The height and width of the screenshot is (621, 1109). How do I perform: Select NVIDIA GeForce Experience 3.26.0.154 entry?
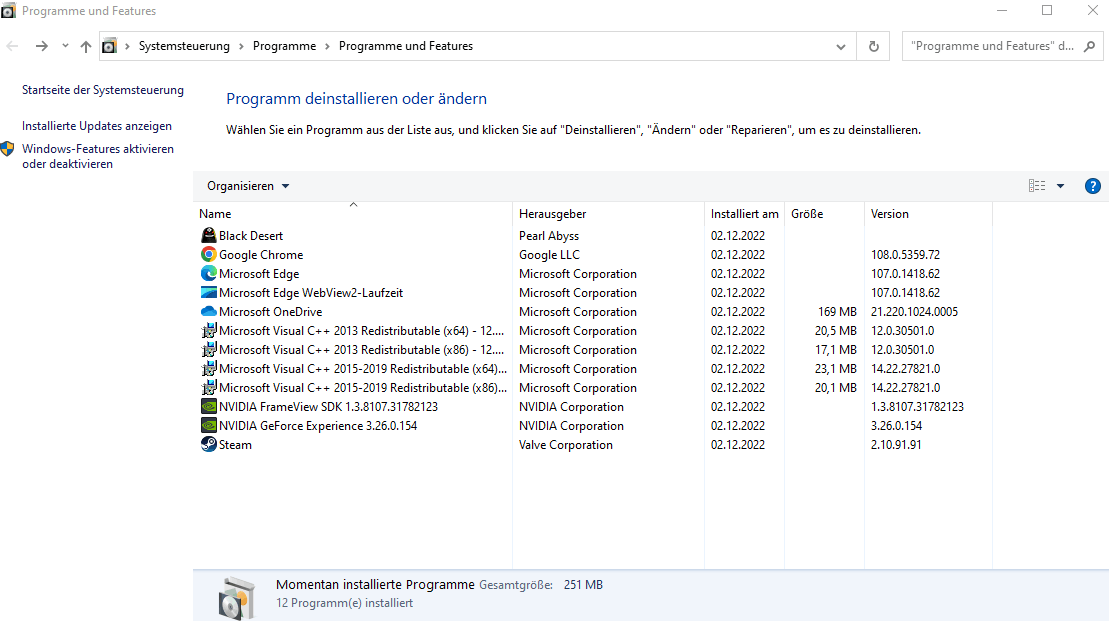click(318, 426)
